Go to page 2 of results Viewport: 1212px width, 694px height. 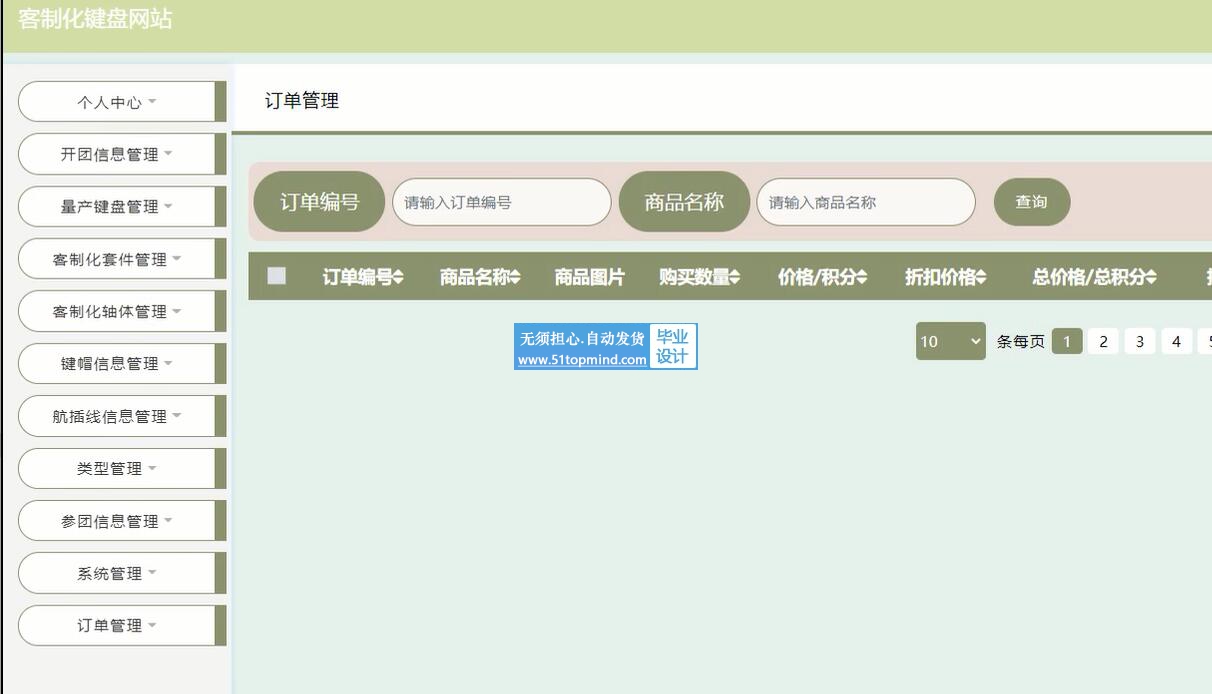pos(1103,342)
